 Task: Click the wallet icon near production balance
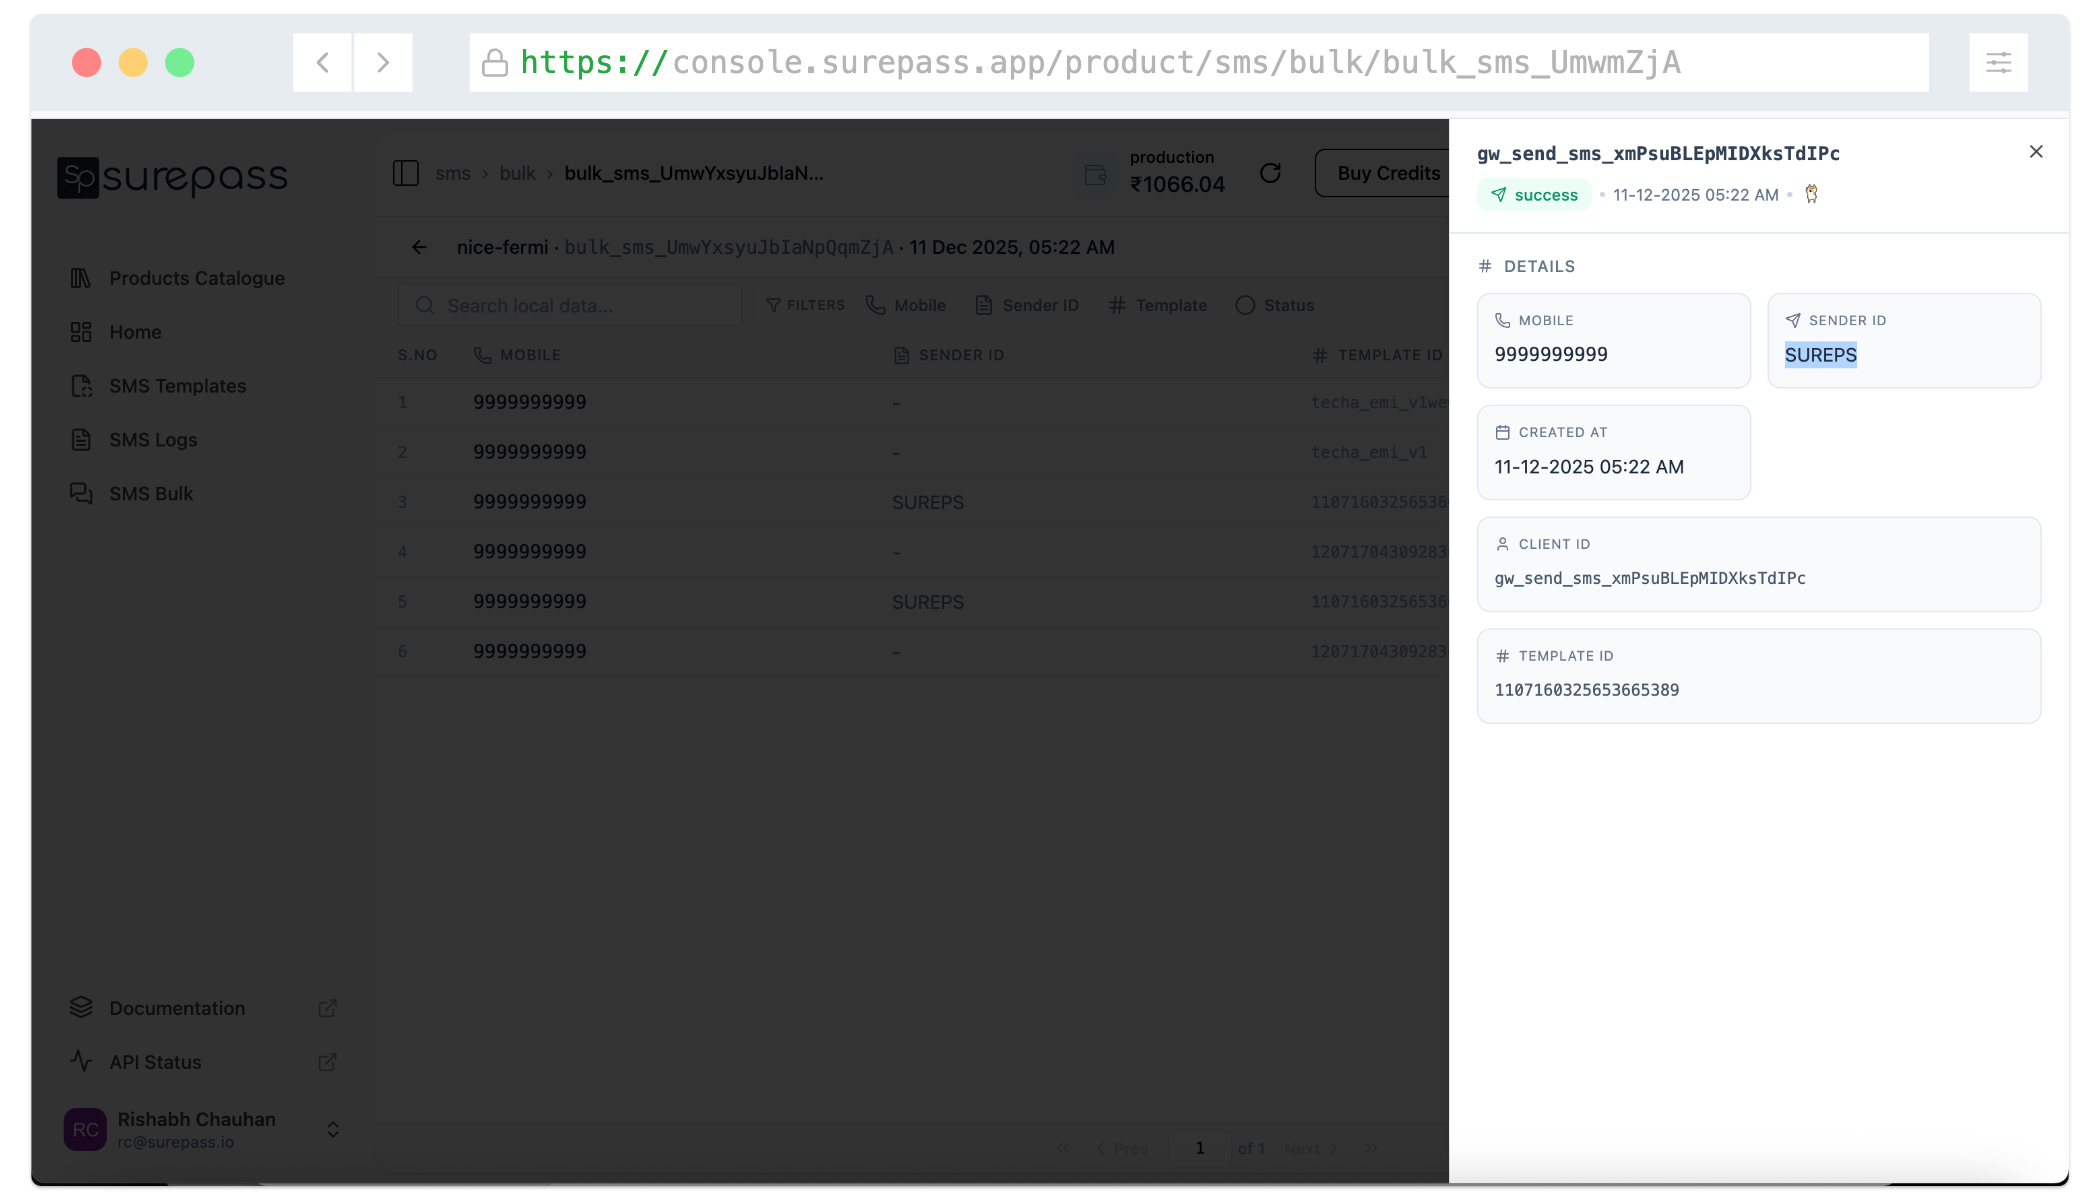(1096, 174)
